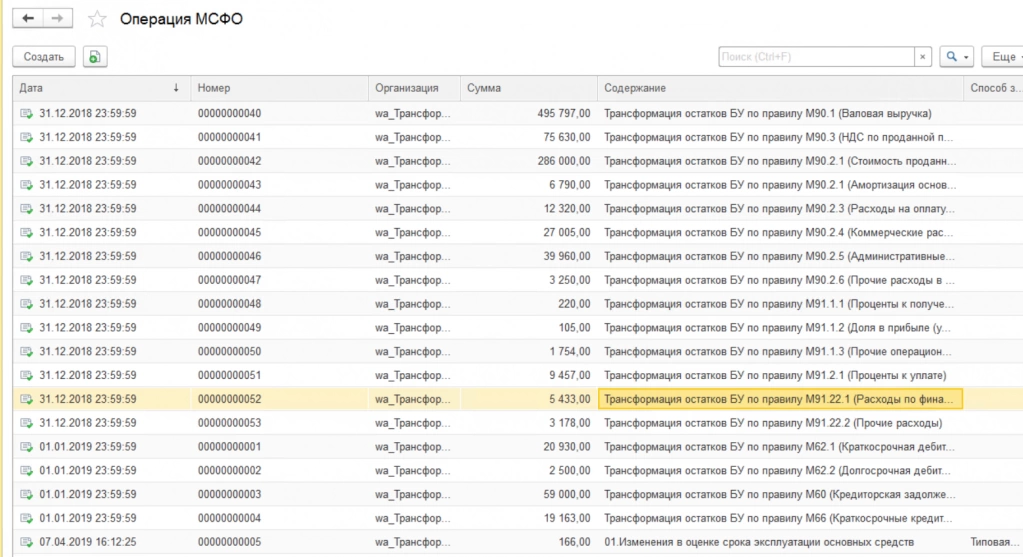Click the back navigation arrow
Viewport: 1023px width, 557px height.
[x=27, y=19]
